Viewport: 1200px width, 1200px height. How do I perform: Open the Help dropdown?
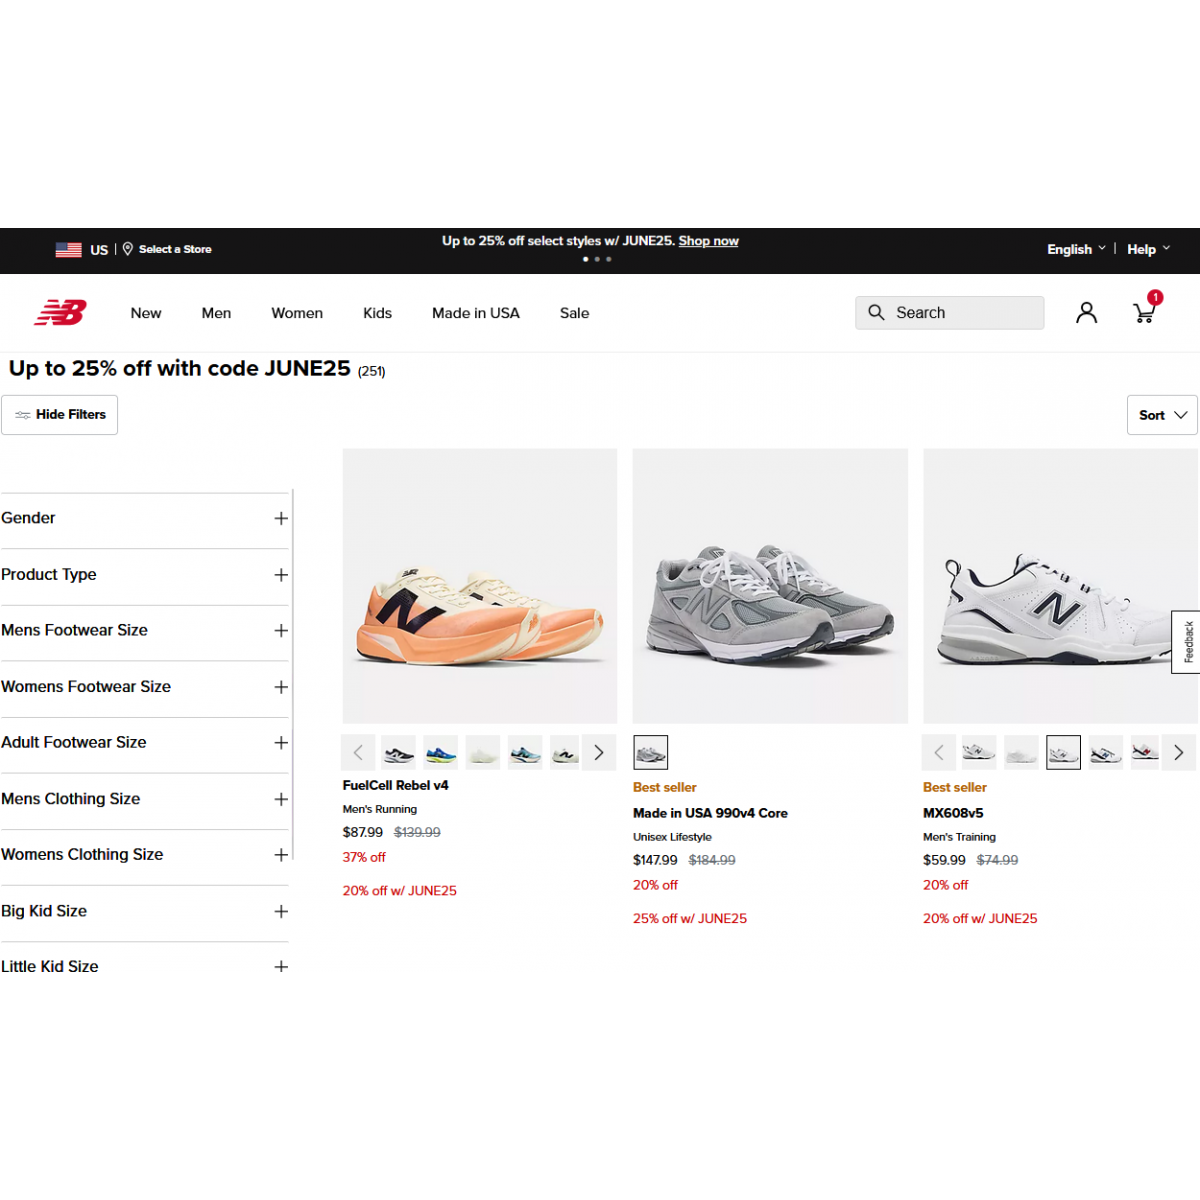[x=1148, y=249]
